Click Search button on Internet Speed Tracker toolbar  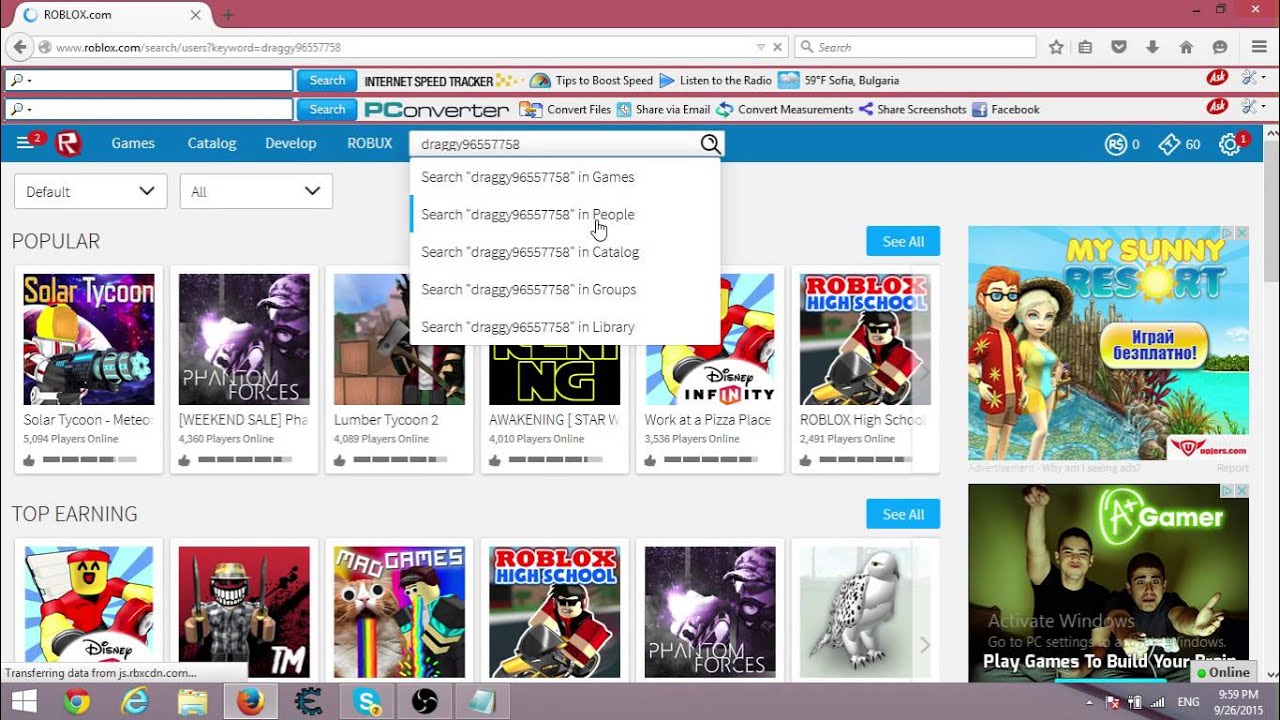(x=327, y=80)
